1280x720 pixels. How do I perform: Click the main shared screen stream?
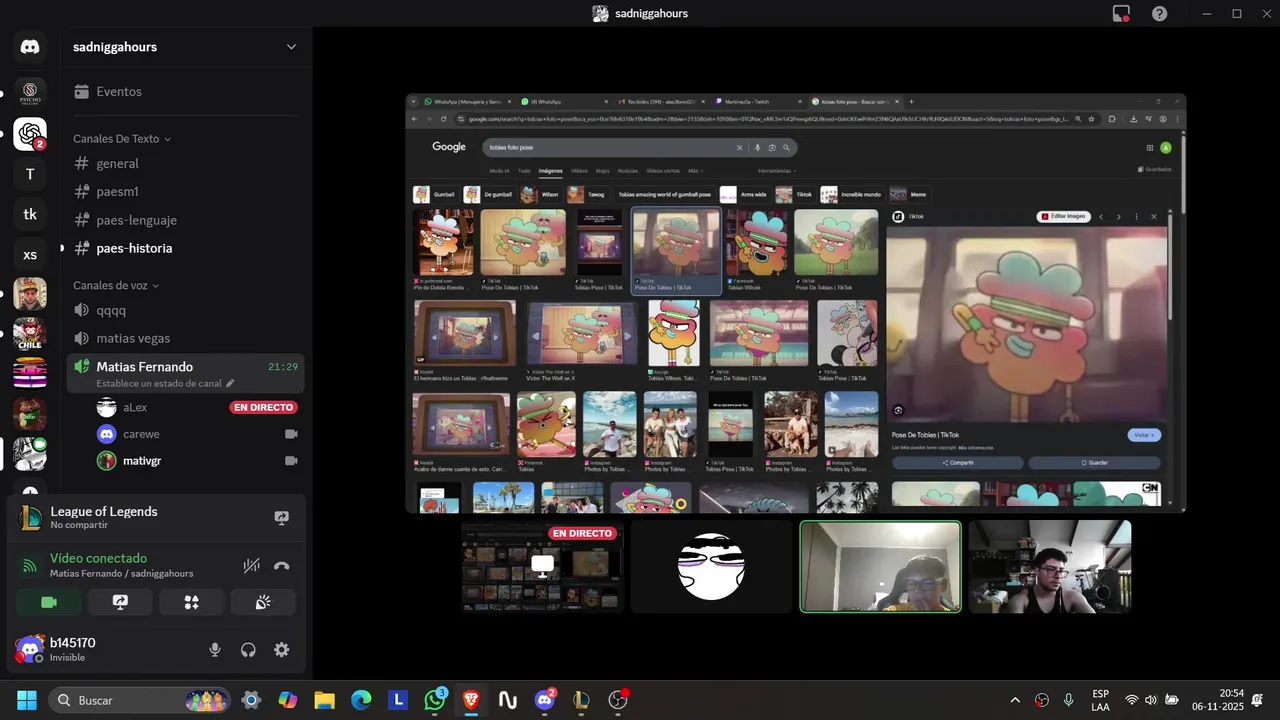tap(796, 303)
